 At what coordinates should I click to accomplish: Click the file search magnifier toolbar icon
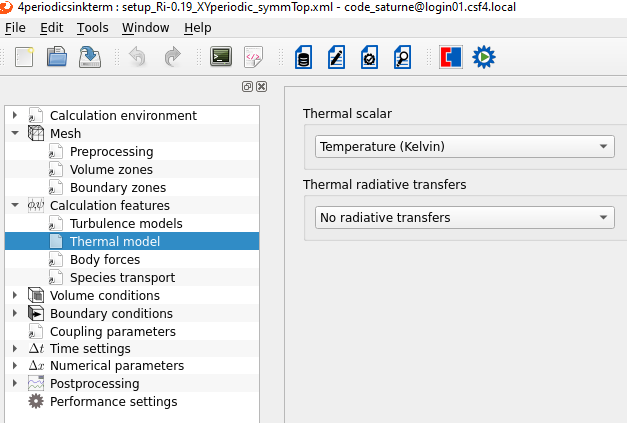402,58
